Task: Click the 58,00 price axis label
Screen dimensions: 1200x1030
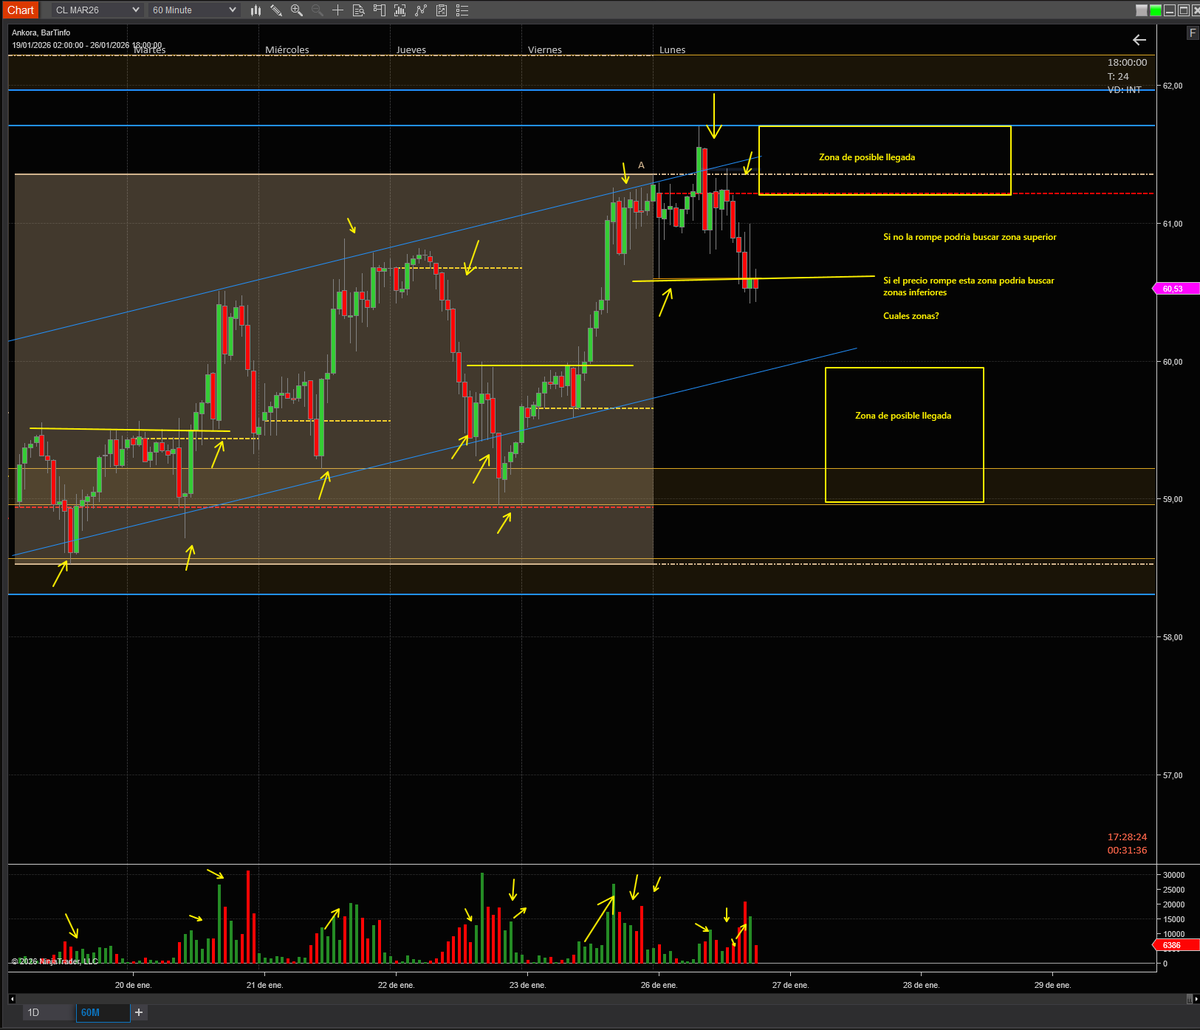Action: tap(1173, 637)
